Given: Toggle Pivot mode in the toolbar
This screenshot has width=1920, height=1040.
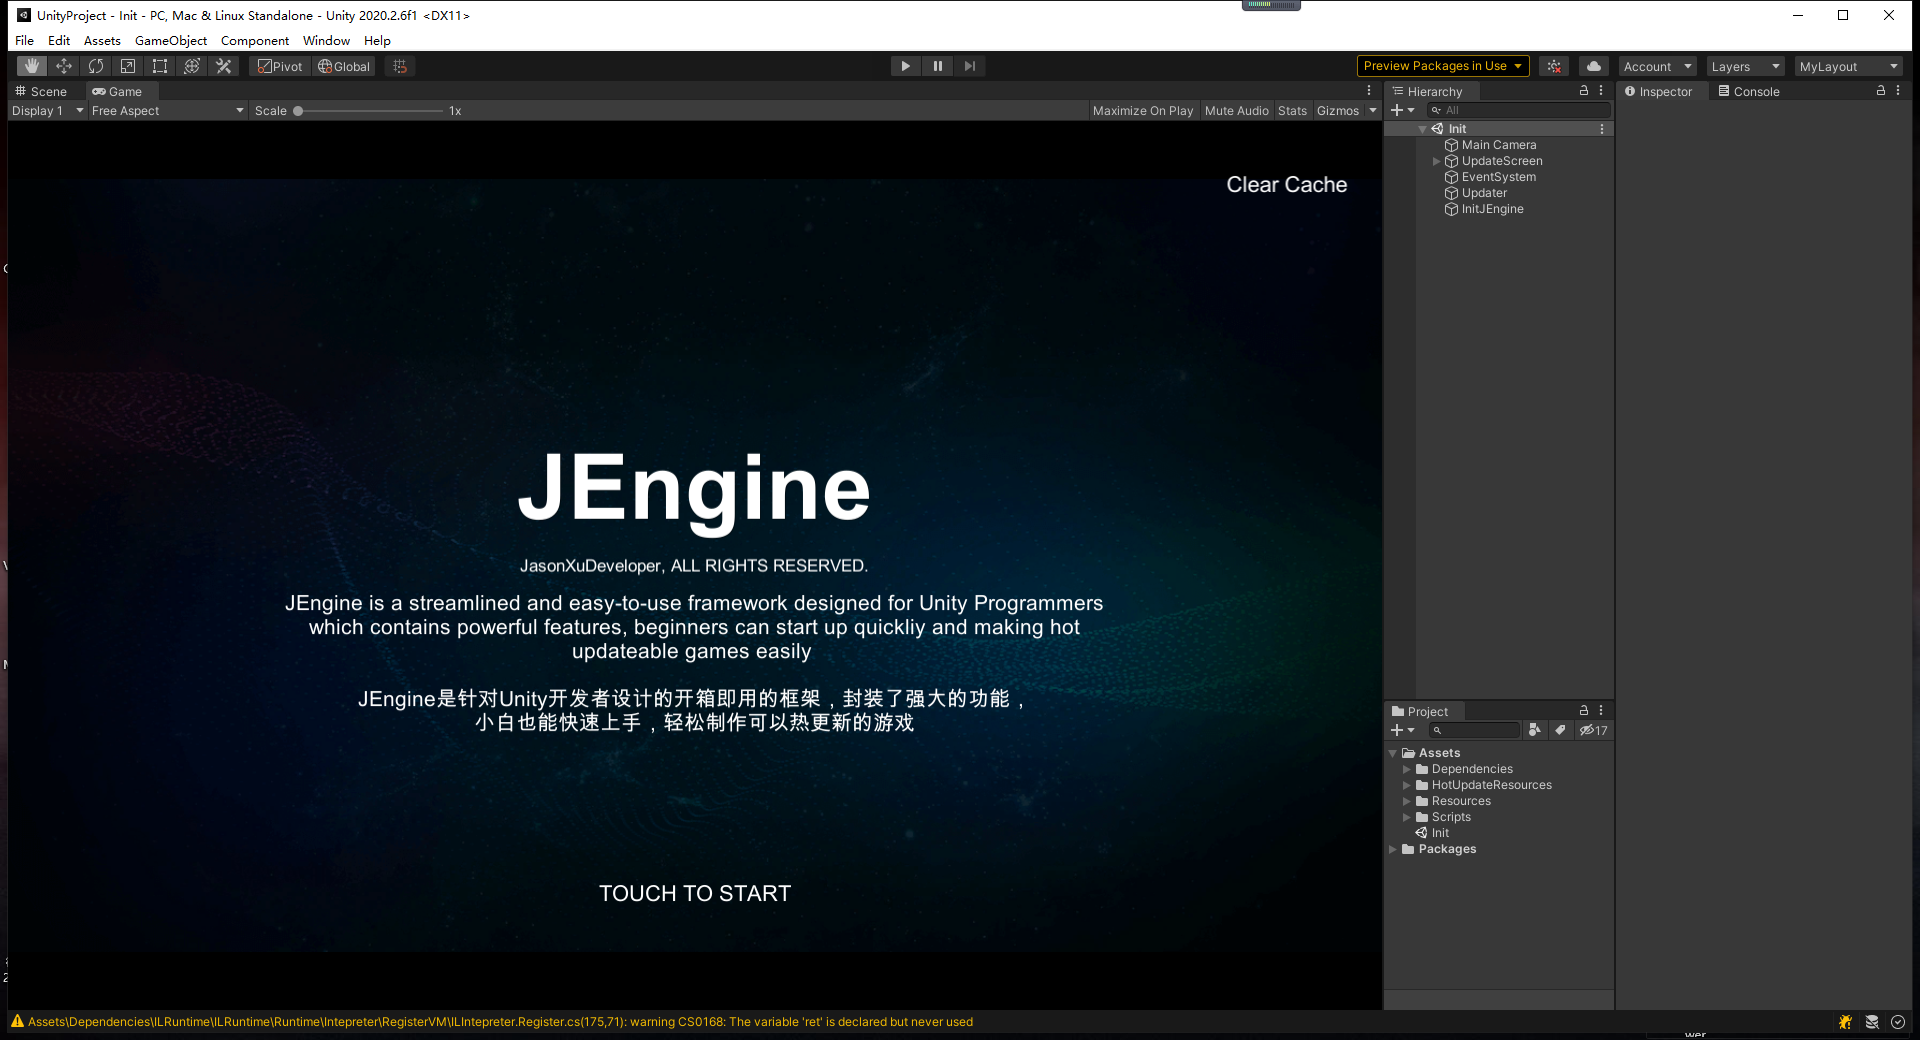Looking at the screenshot, I should tap(279, 65).
